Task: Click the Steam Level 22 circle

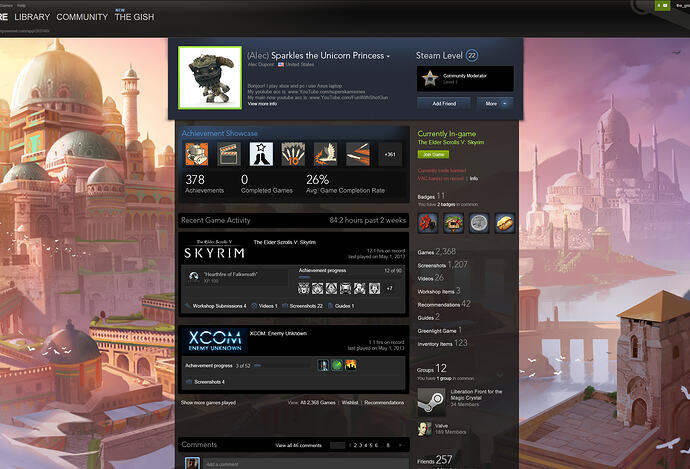Action: [x=472, y=55]
